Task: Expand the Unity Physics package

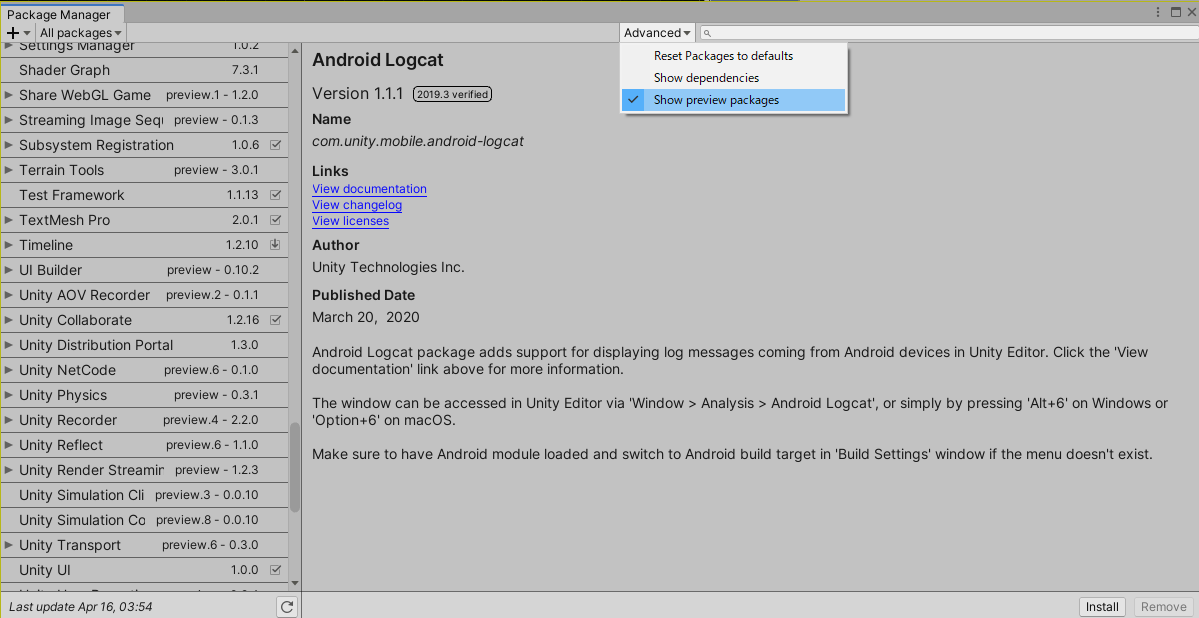Action: click(9, 395)
